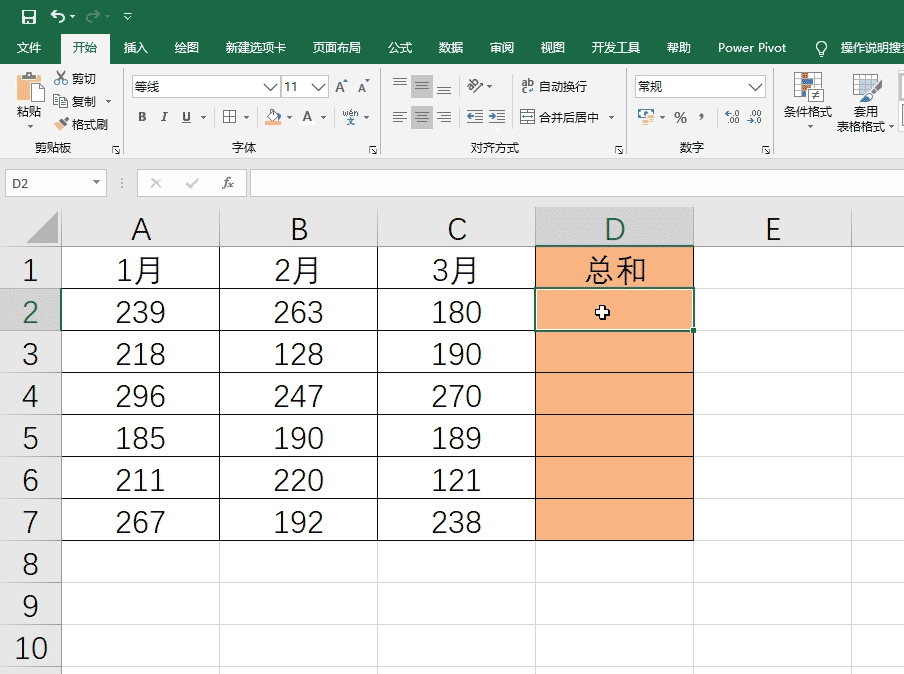Switch to the 视图 tab
This screenshot has width=904, height=674.
(x=552, y=48)
